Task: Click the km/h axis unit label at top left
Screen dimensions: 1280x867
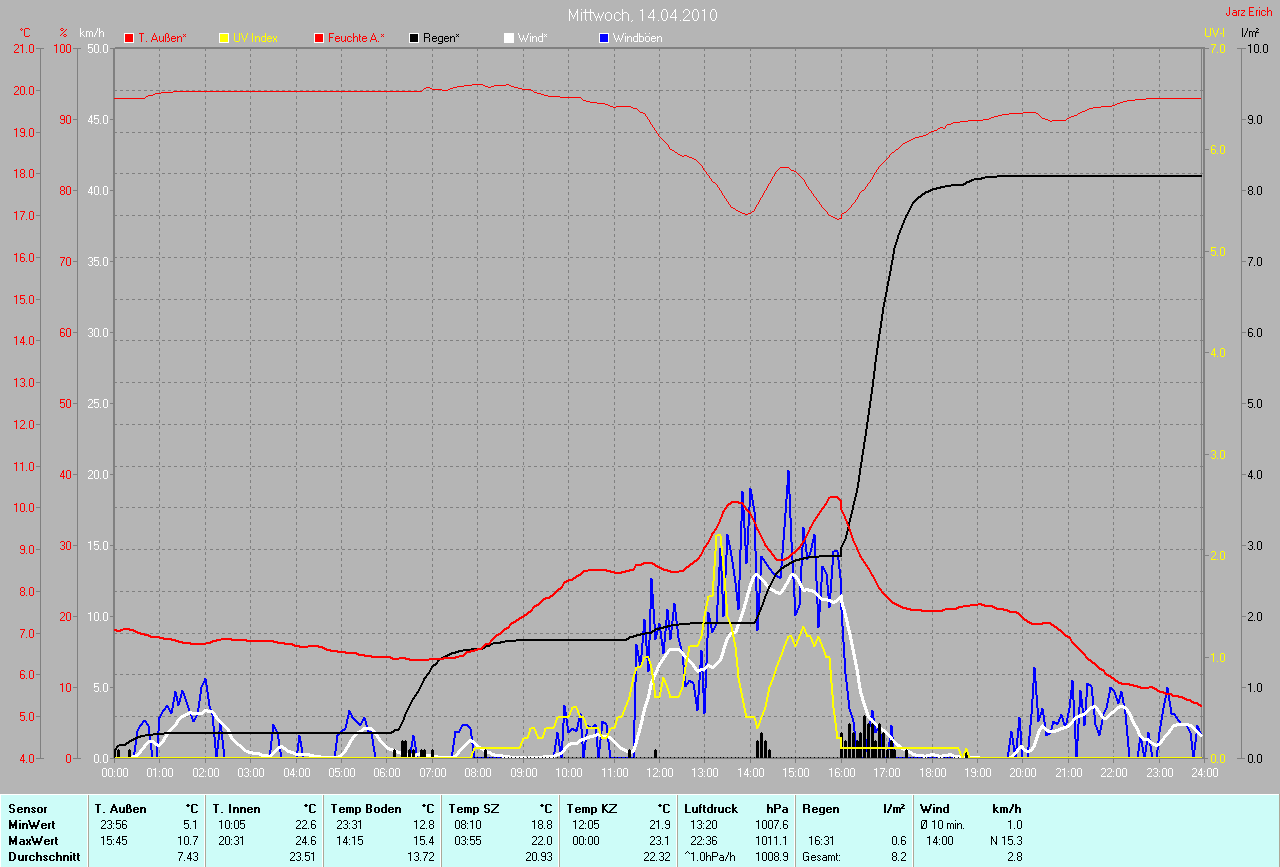Action: tap(92, 33)
